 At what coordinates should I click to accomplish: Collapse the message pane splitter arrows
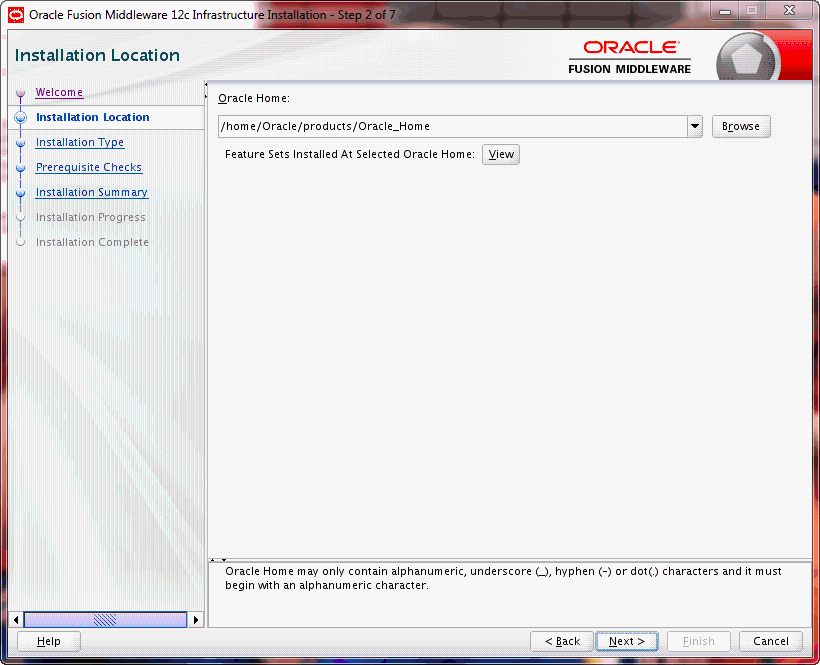point(218,560)
